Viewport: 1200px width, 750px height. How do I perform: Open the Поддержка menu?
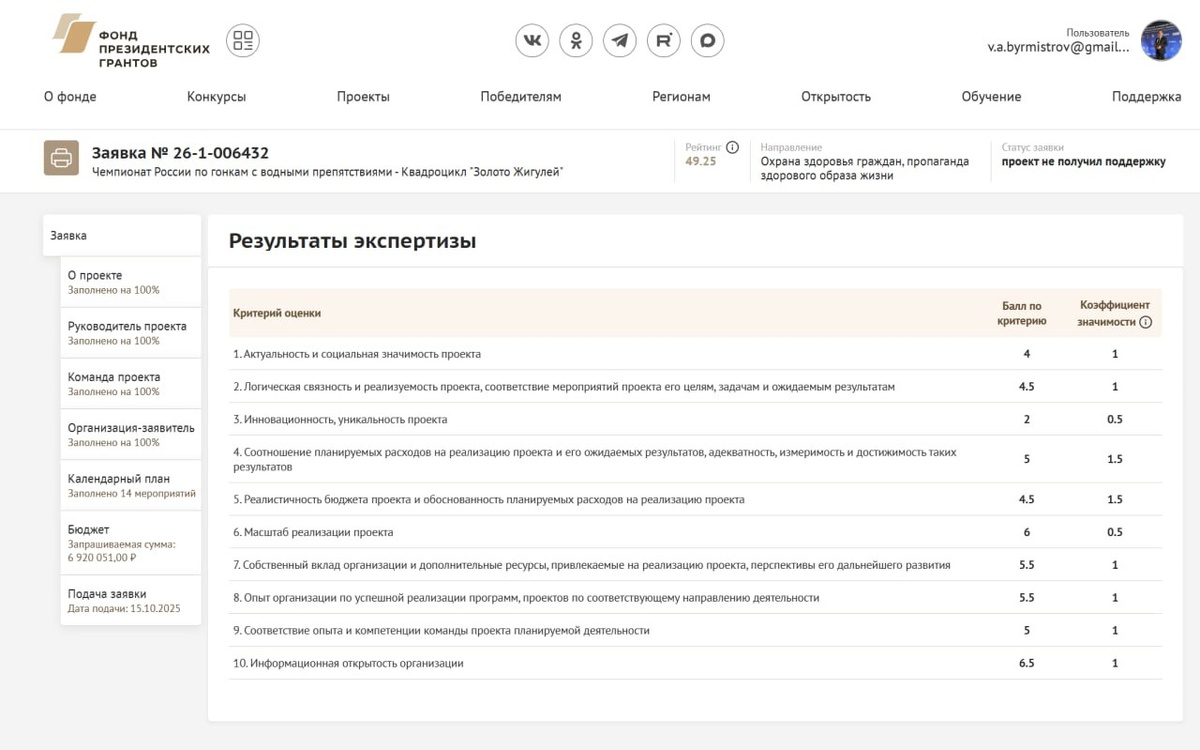coord(1147,97)
